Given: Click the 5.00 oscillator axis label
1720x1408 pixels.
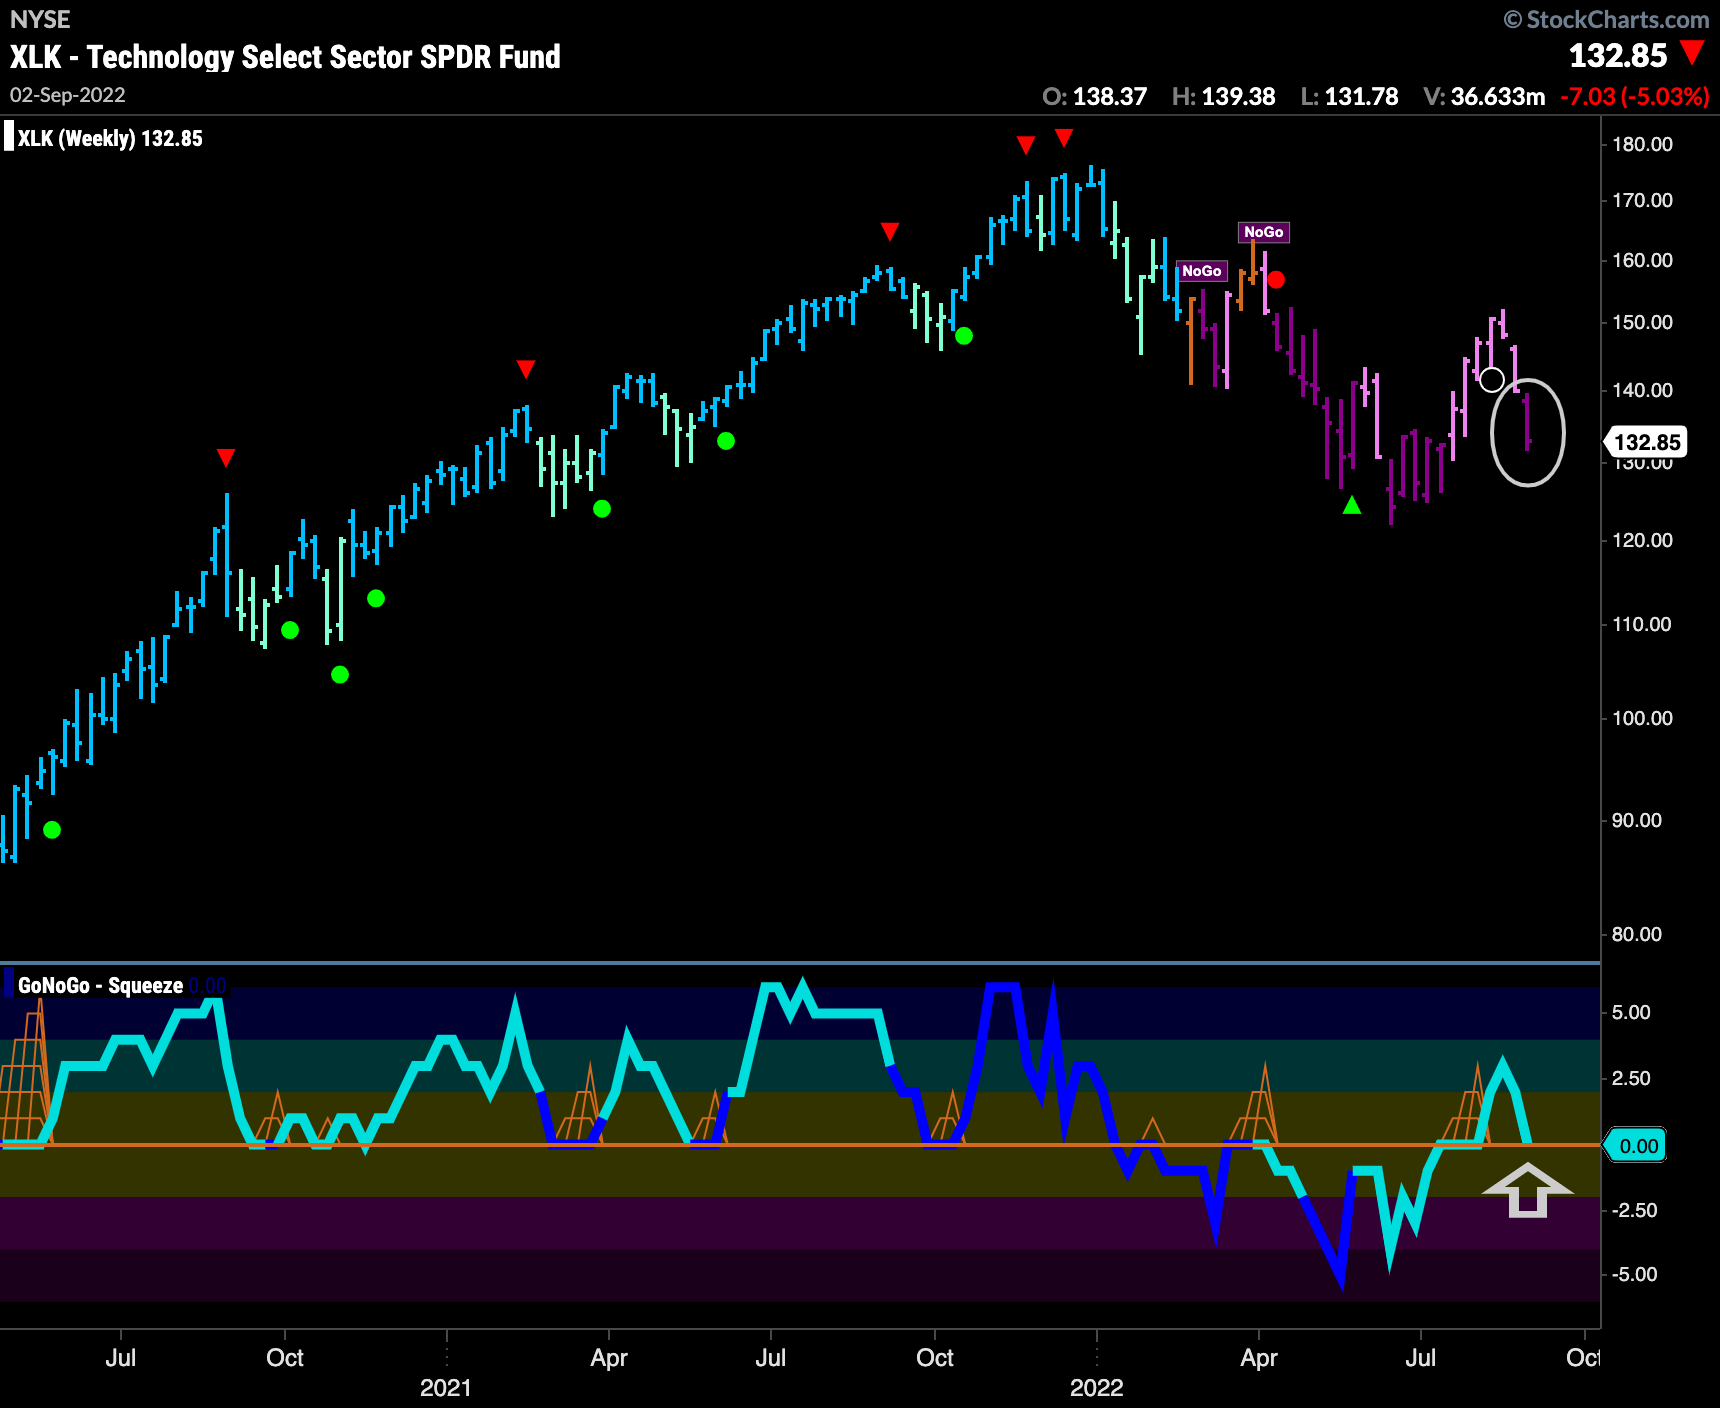Looking at the screenshot, I should pos(1631,1012).
